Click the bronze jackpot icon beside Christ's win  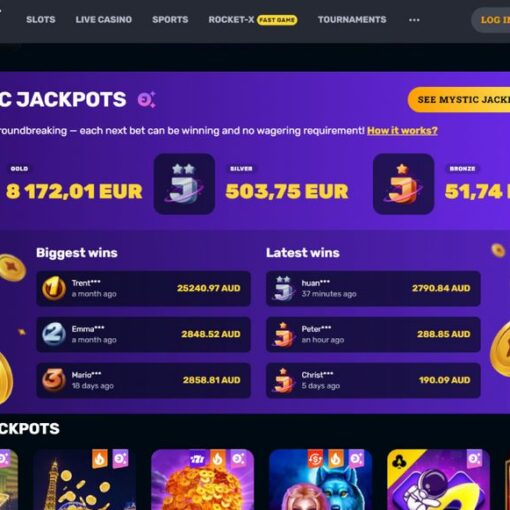coord(283,380)
